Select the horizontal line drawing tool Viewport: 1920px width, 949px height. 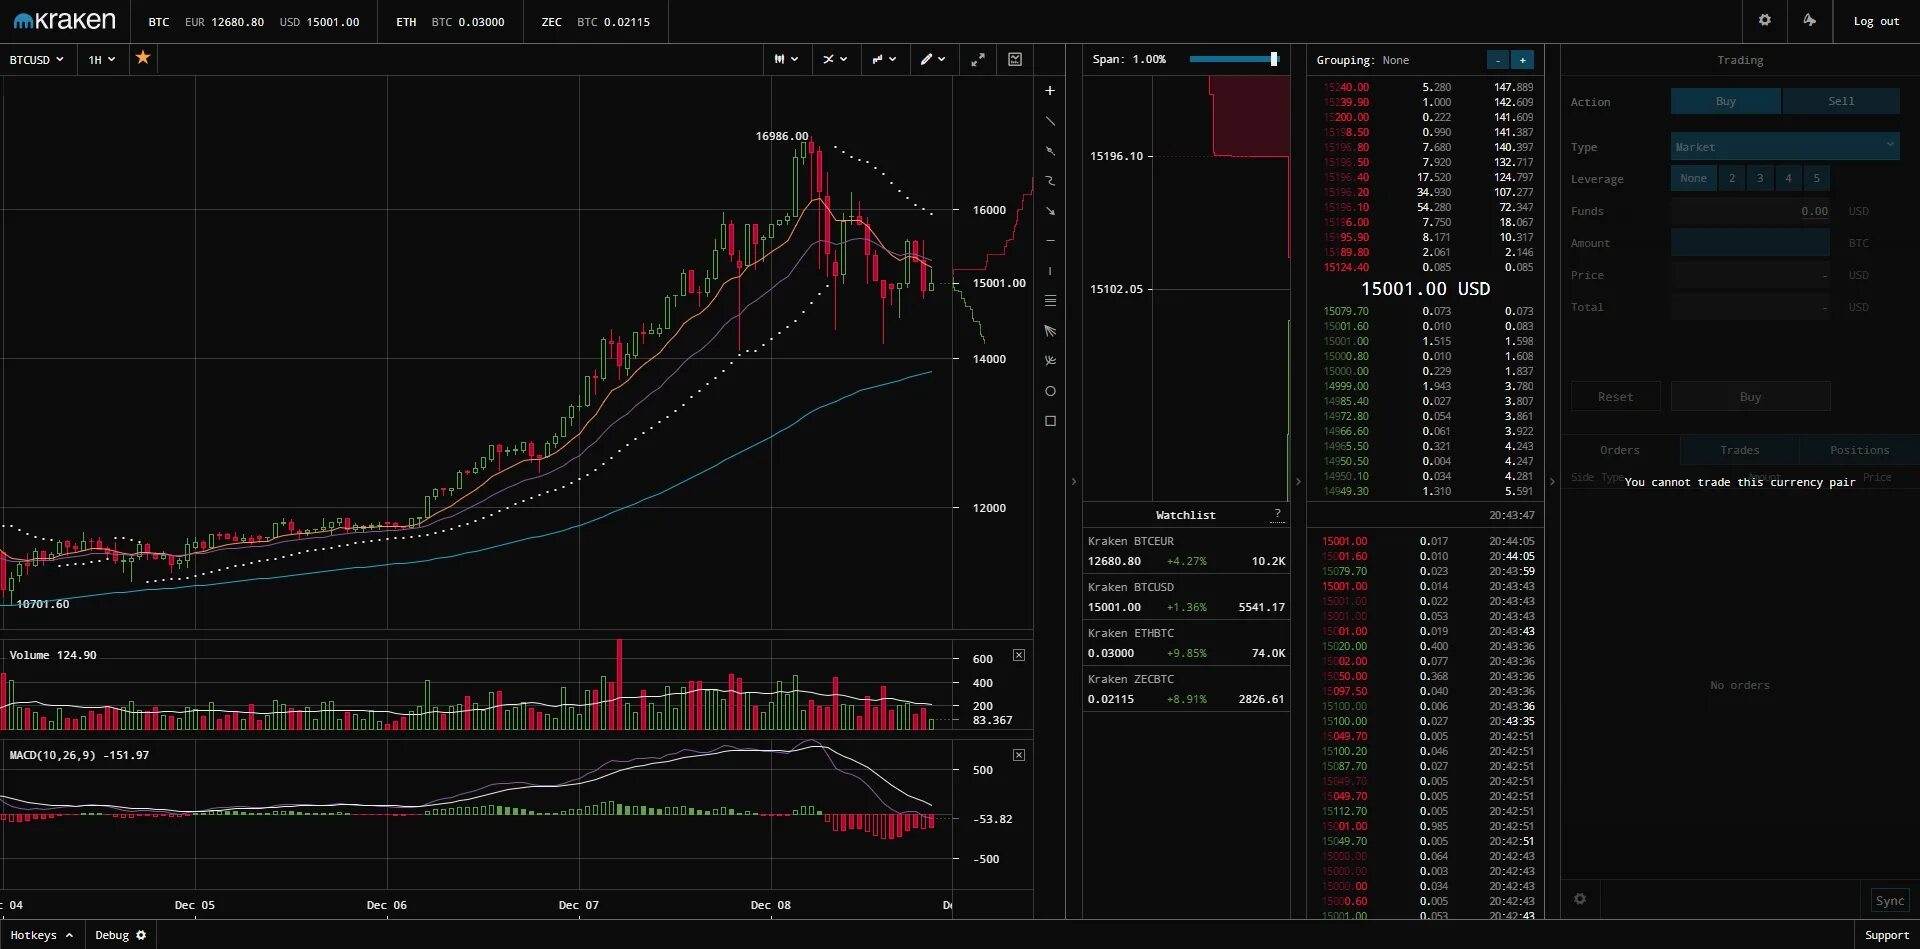(x=1050, y=241)
